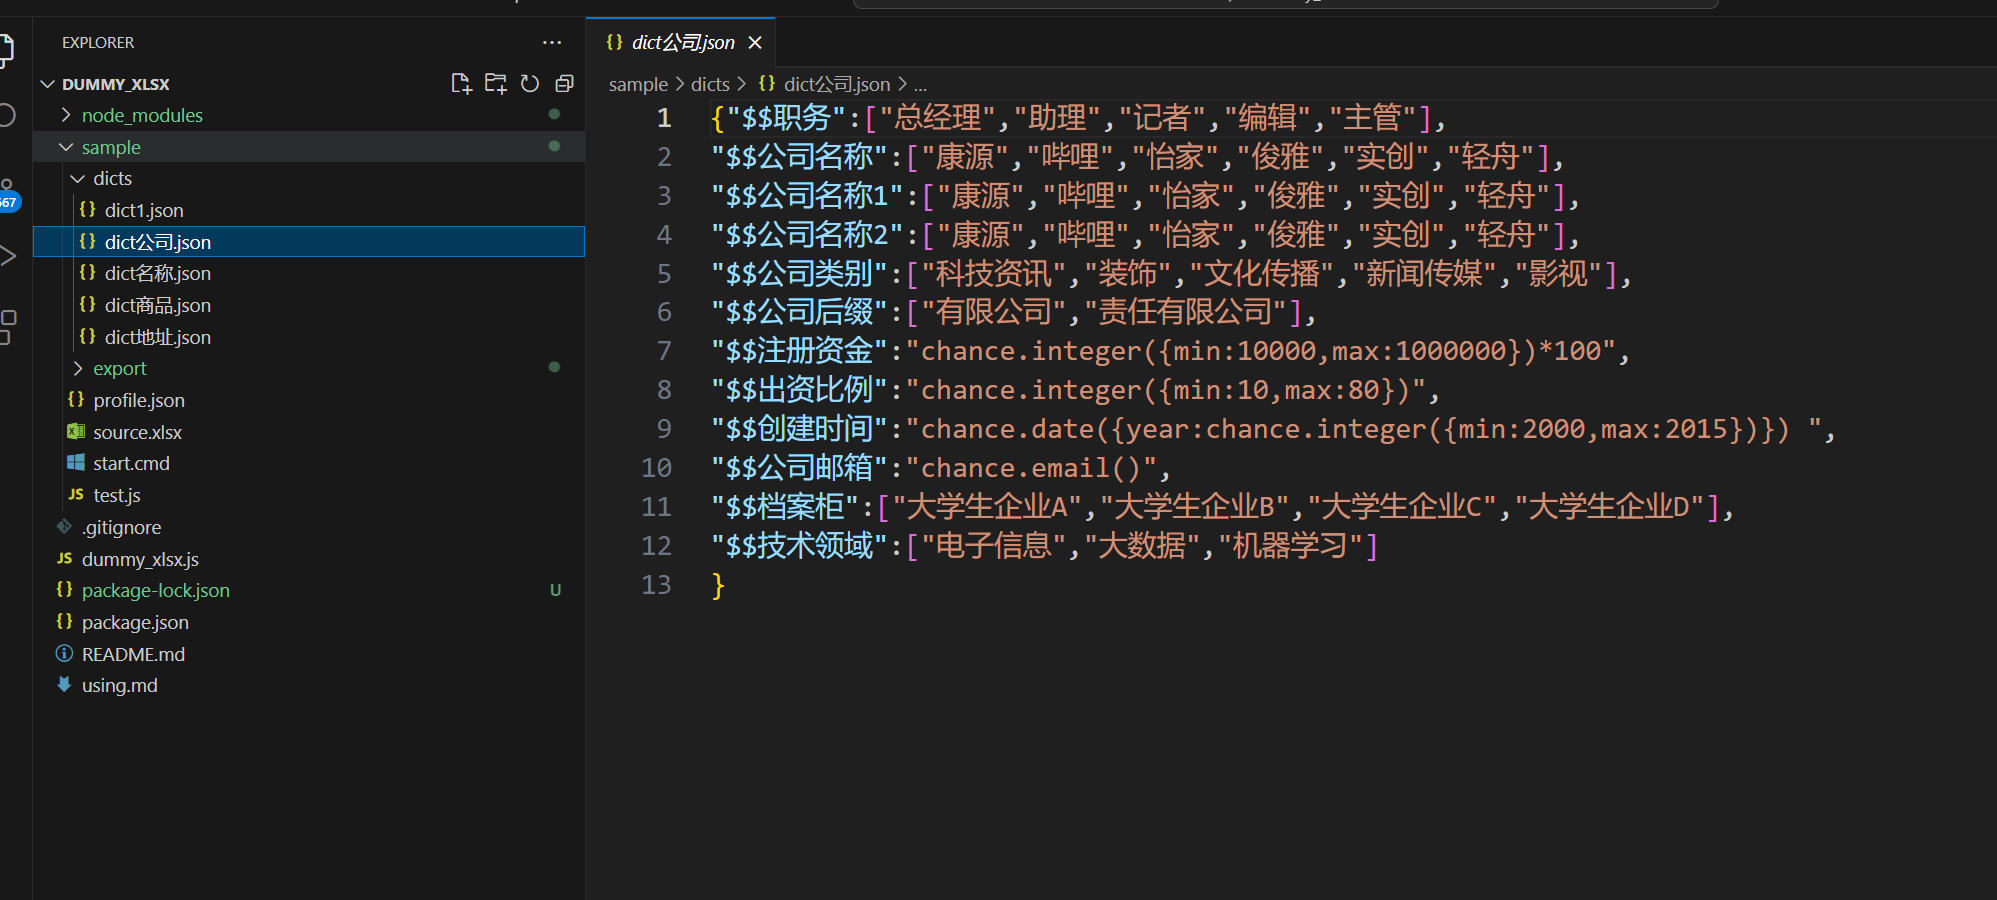
Task: Select dict公司.json in the file tree
Action: coord(309,242)
